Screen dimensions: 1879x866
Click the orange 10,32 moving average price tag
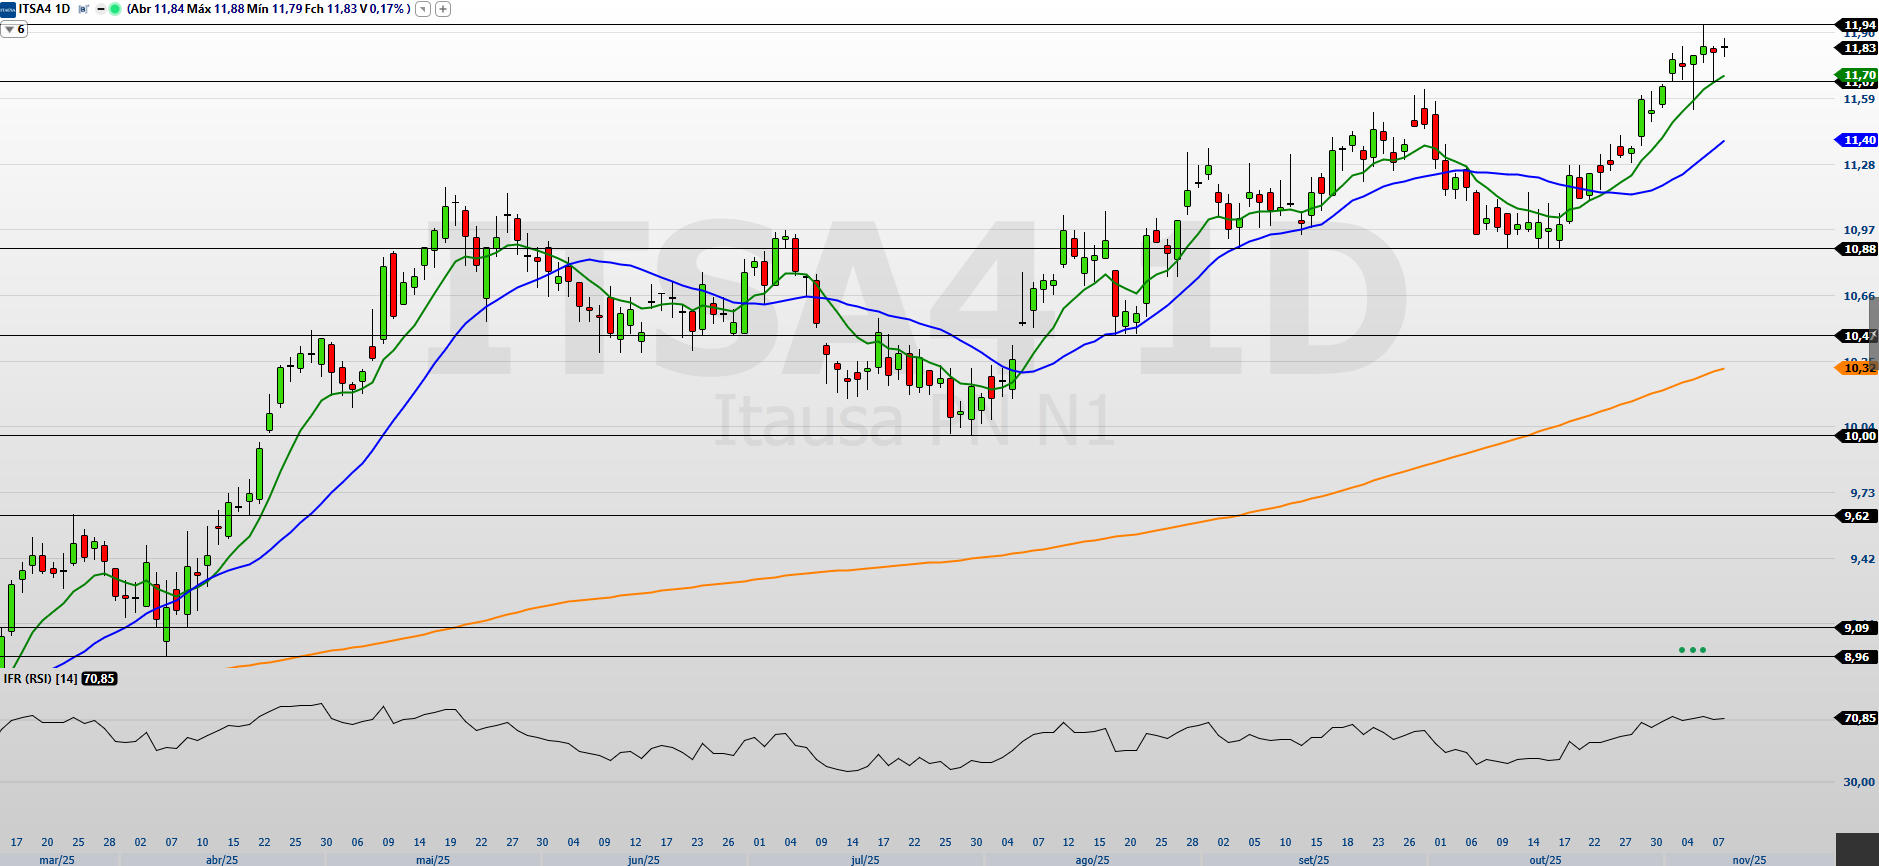[x=1858, y=368]
